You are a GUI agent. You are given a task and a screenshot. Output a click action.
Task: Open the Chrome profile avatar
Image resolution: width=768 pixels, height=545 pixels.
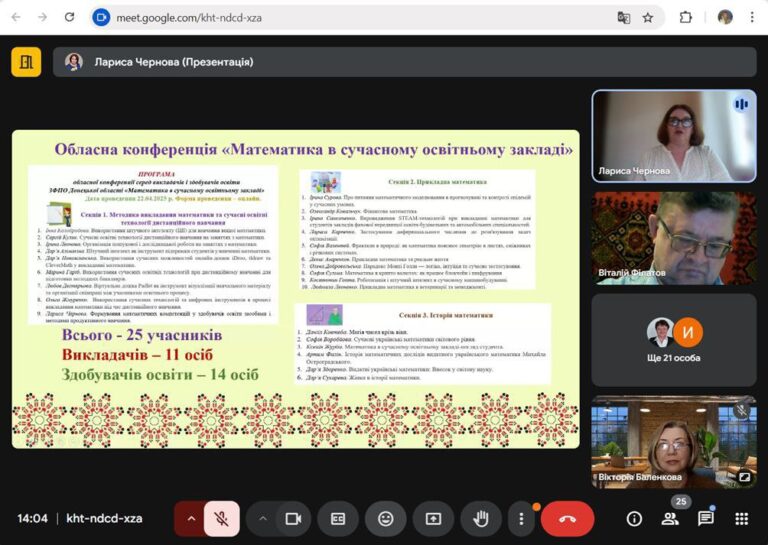click(x=725, y=17)
